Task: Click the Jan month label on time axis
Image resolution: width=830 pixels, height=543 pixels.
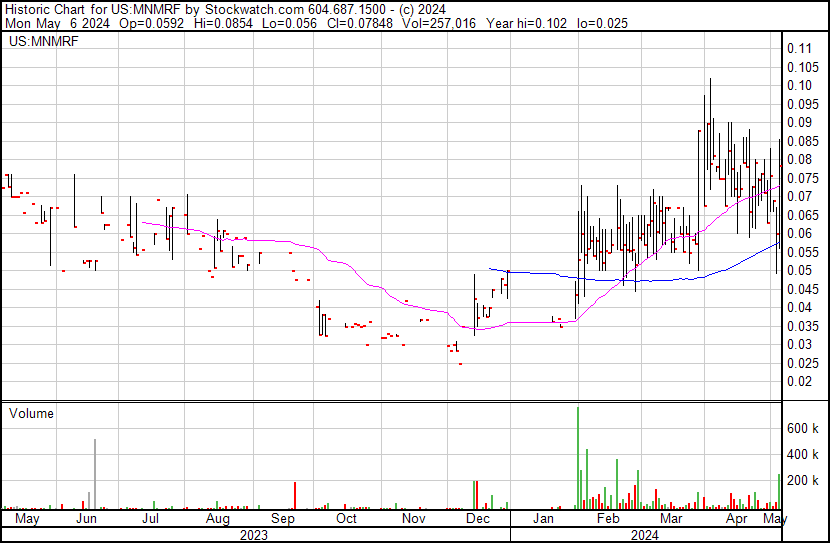Action: coord(544,520)
